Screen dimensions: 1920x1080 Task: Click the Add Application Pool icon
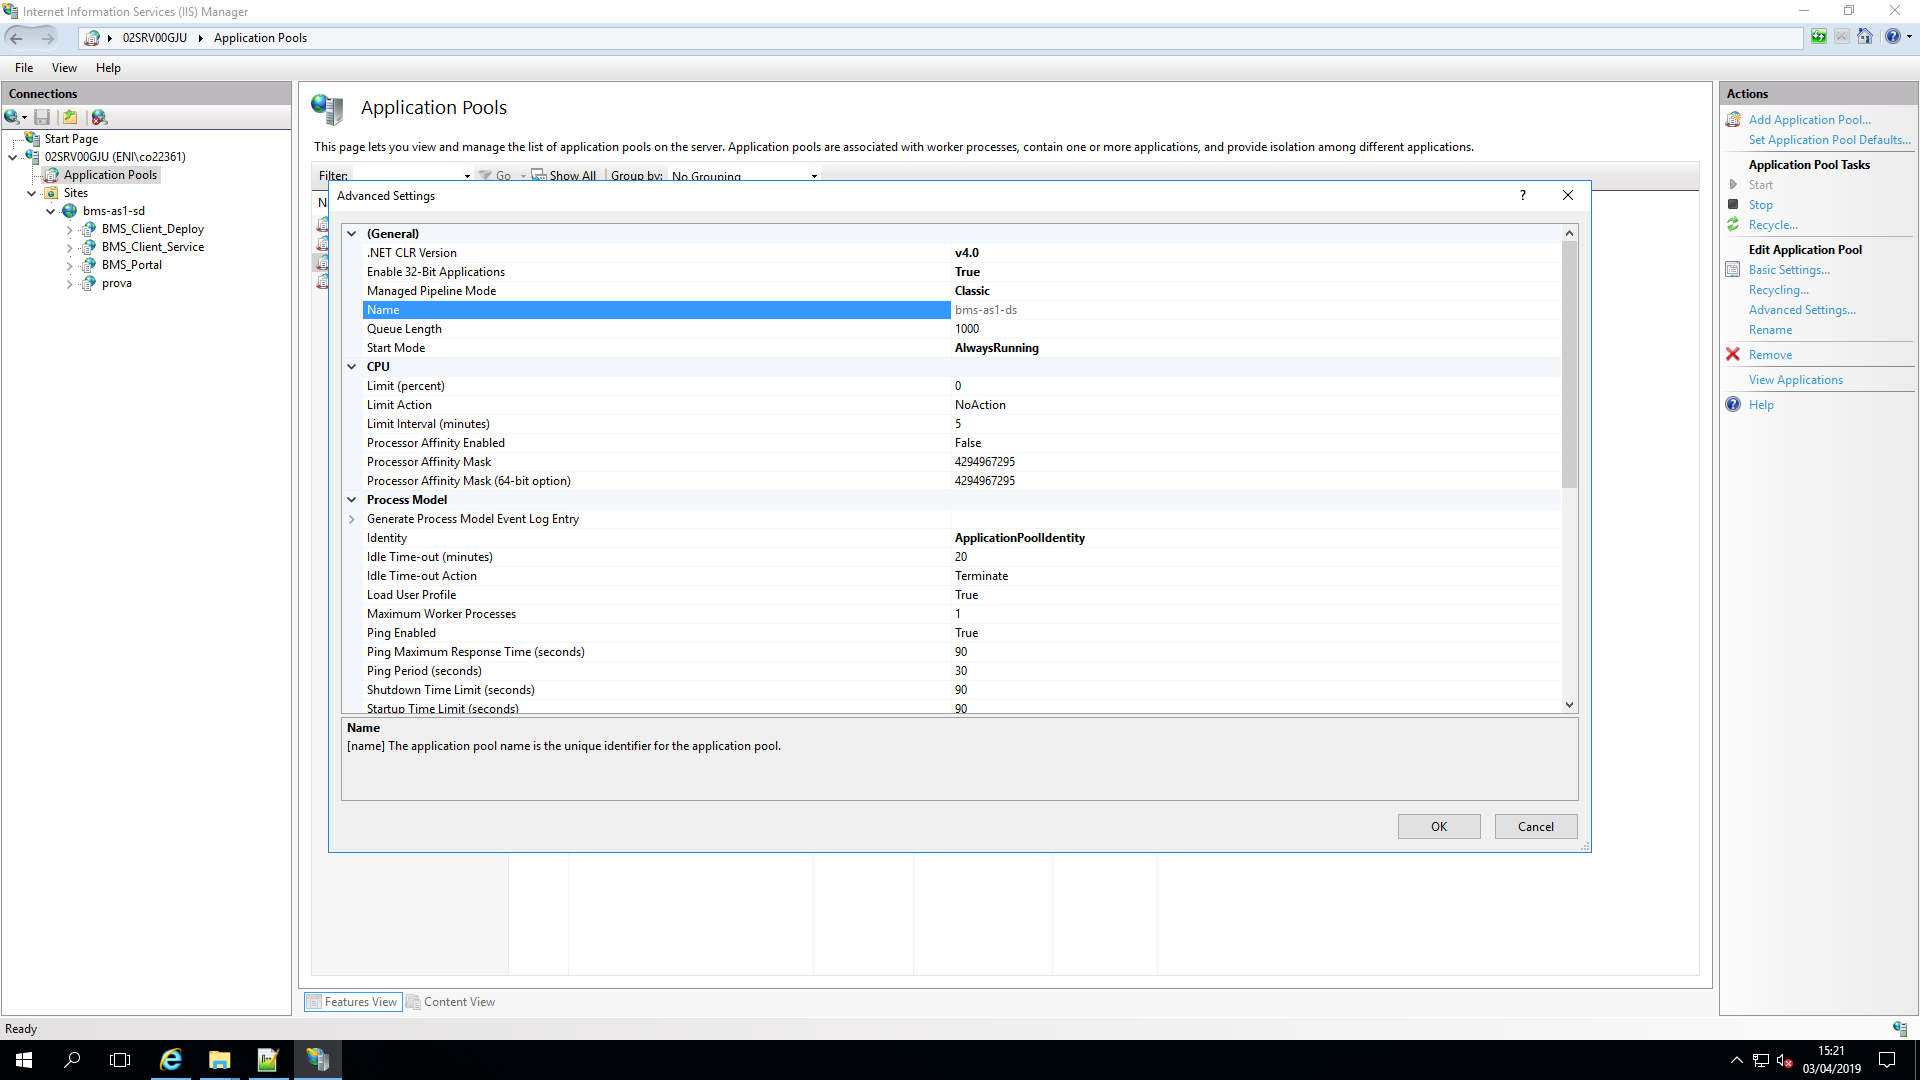tap(1733, 120)
